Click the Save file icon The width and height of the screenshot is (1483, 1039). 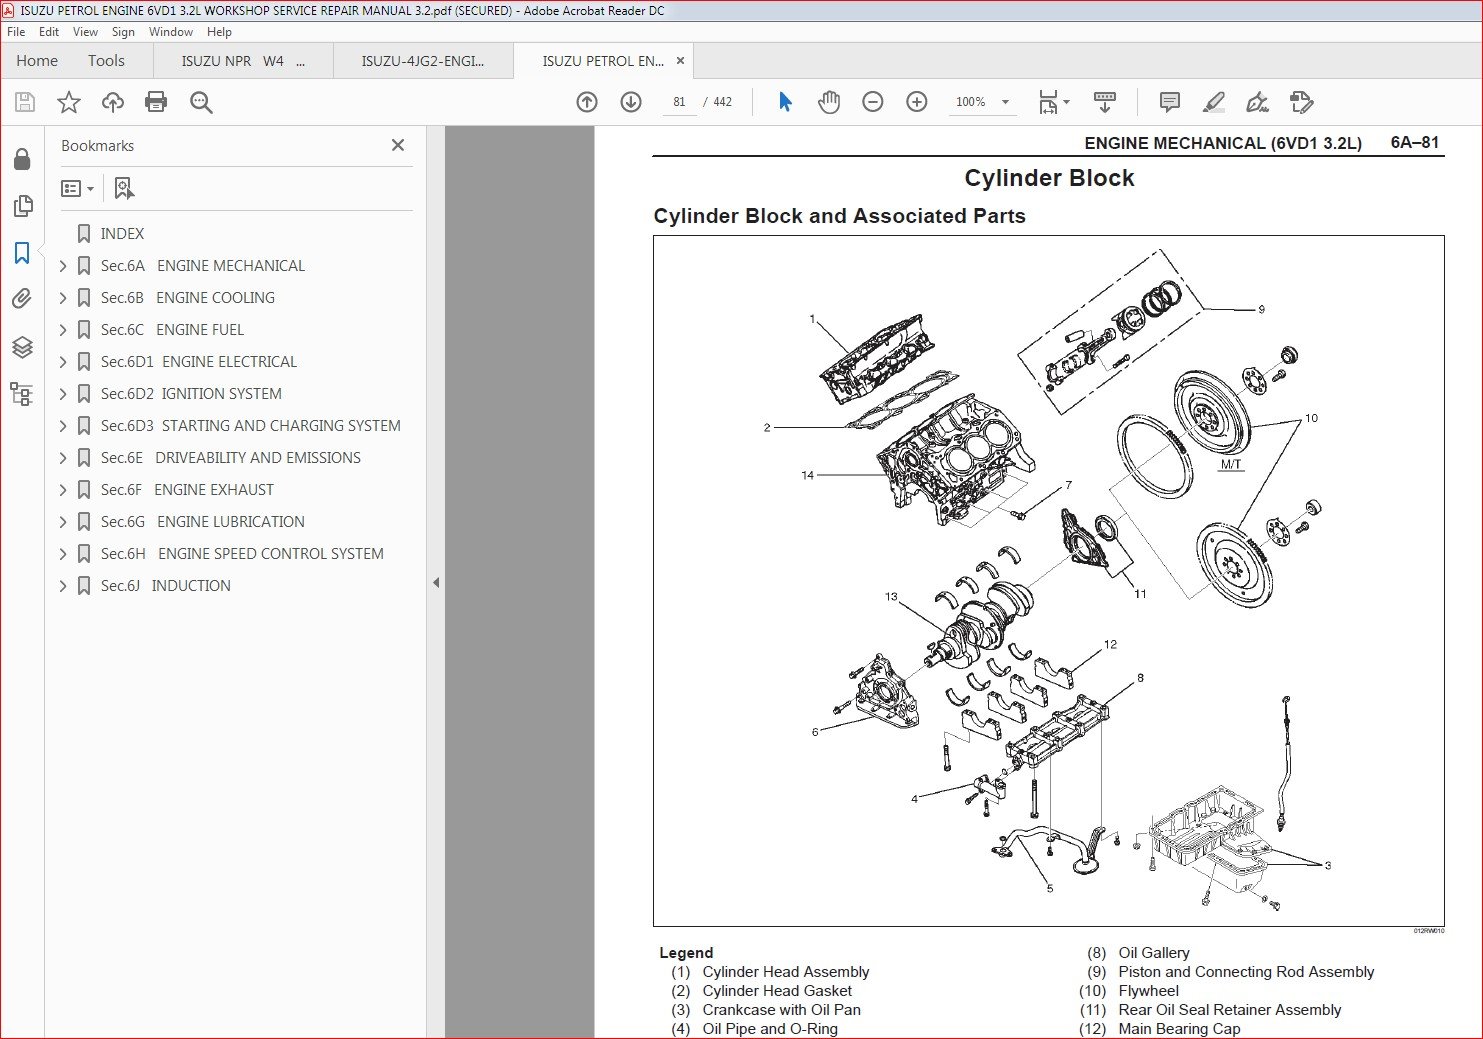[x=25, y=102]
